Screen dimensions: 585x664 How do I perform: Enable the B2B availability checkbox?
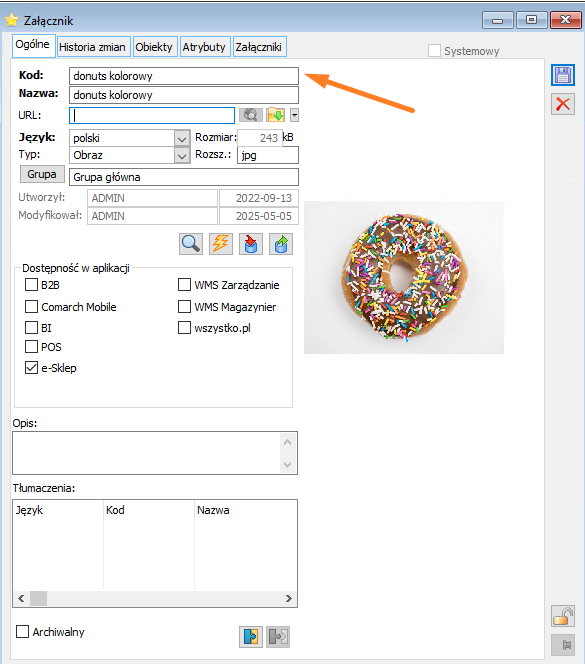(x=31, y=285)
